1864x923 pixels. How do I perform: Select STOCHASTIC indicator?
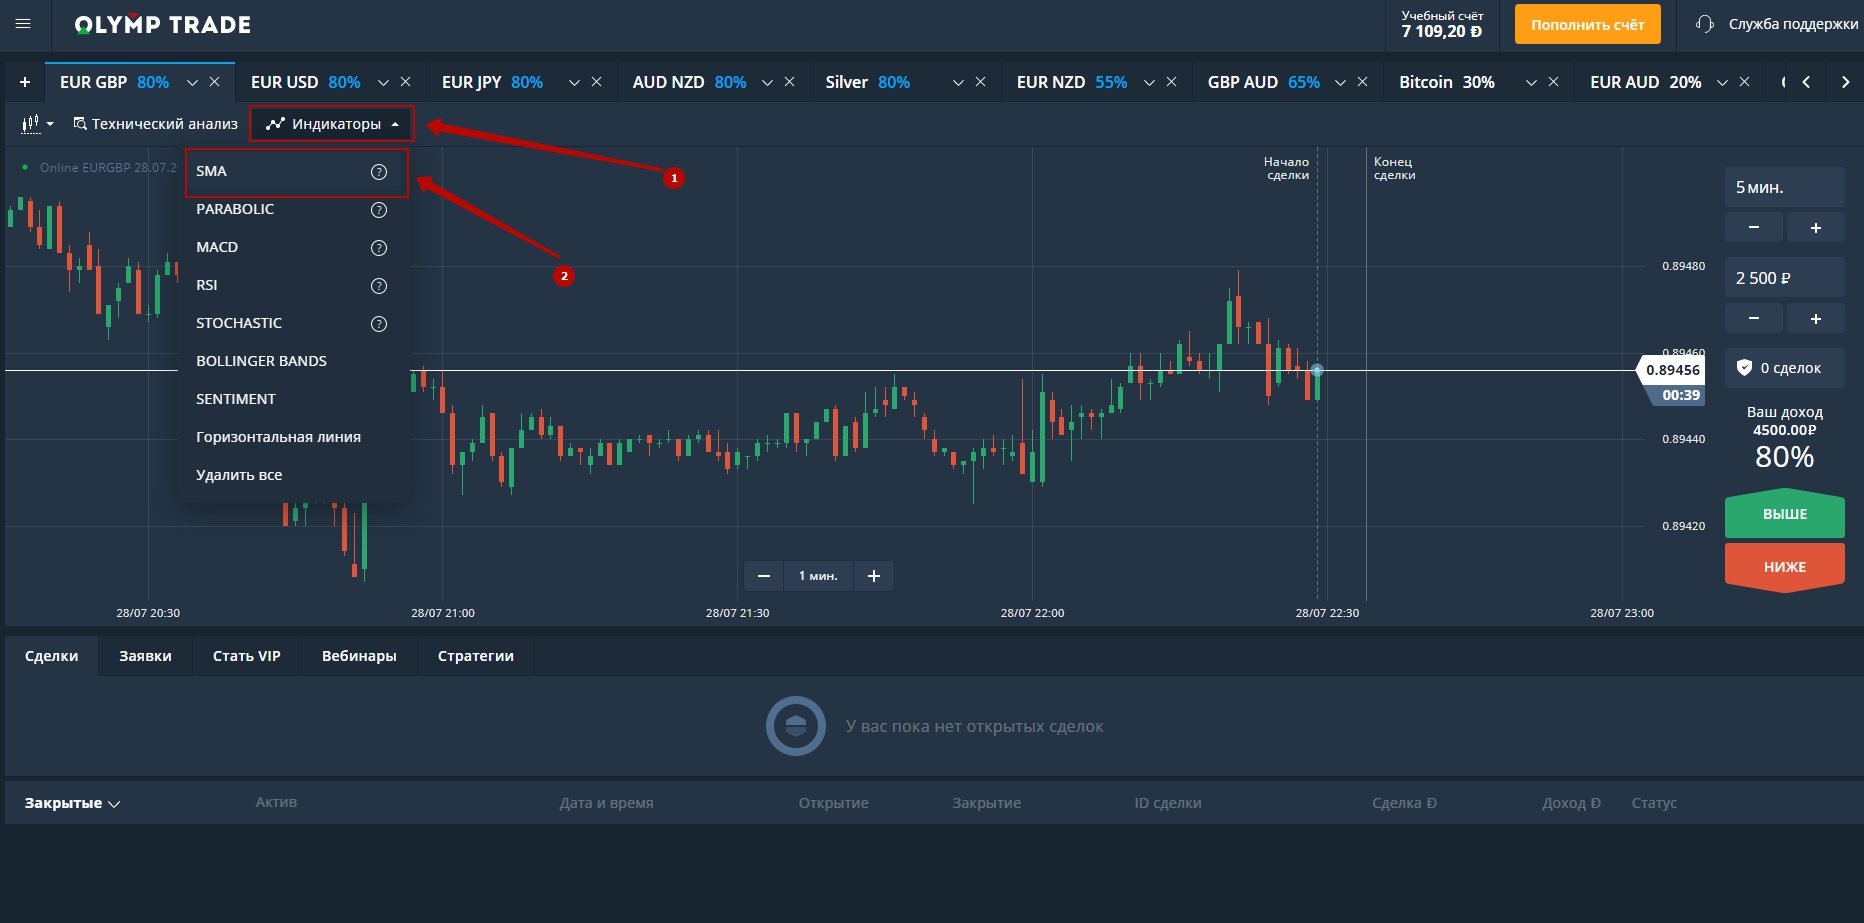294,323
